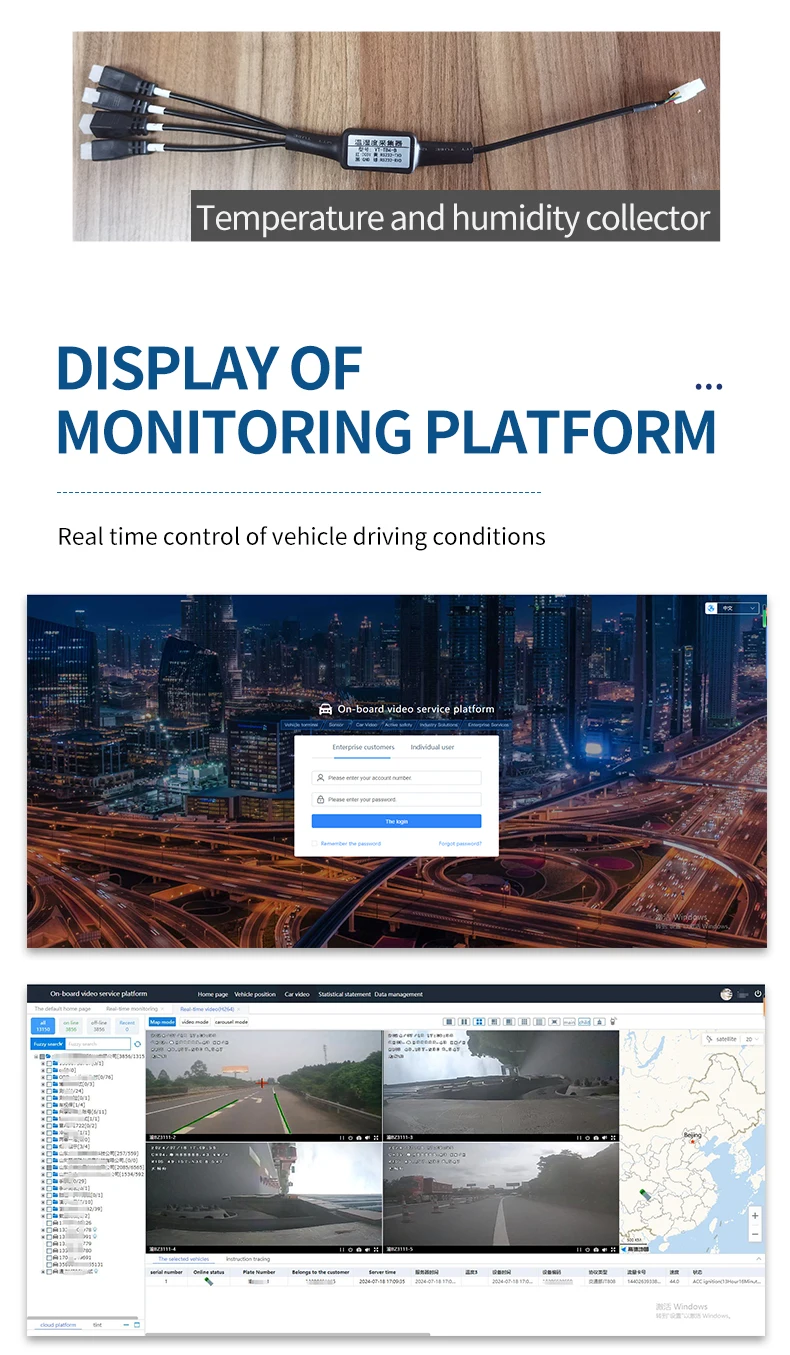The width and height of the screenshot is (790, 1355).
Task: Maximize video pane 8Z3111-3
Action: pos(613,1138)
